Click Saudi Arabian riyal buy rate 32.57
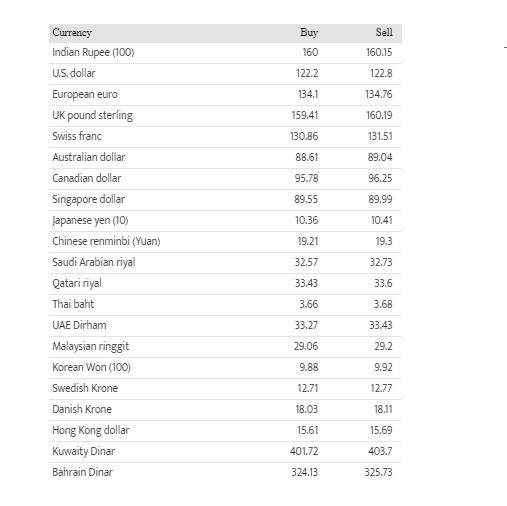The width and height of the screenshot is (507, 506). click(x=306, y=262)
